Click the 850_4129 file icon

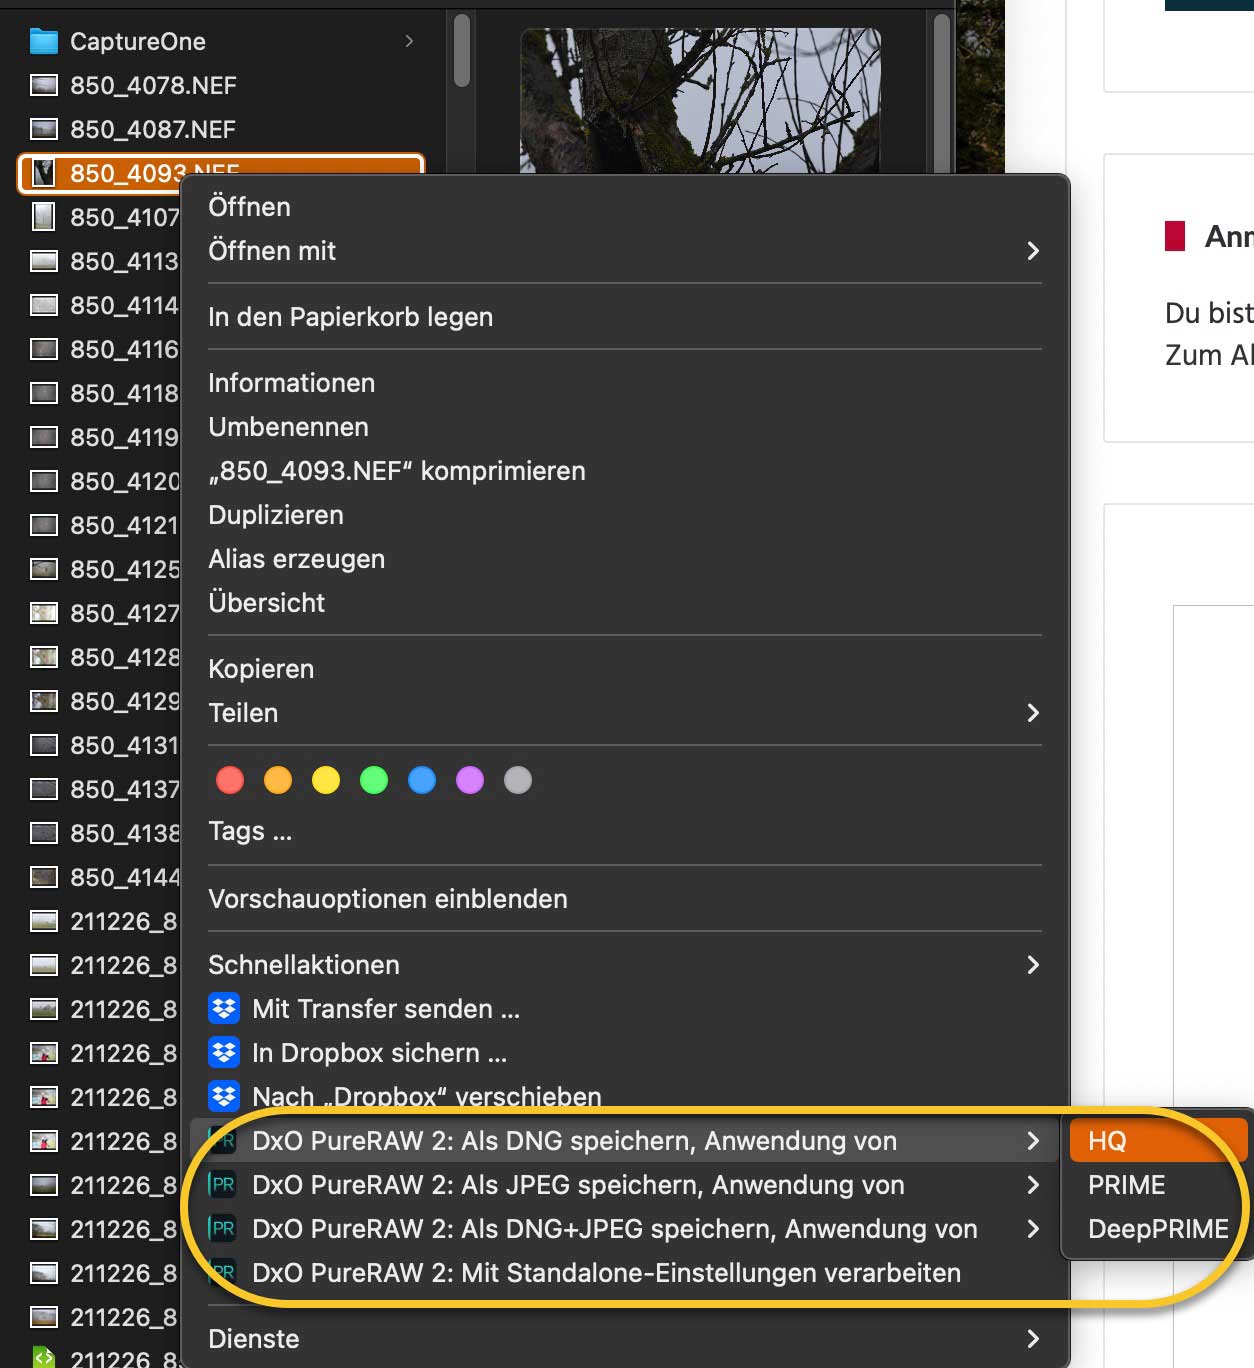44,701
